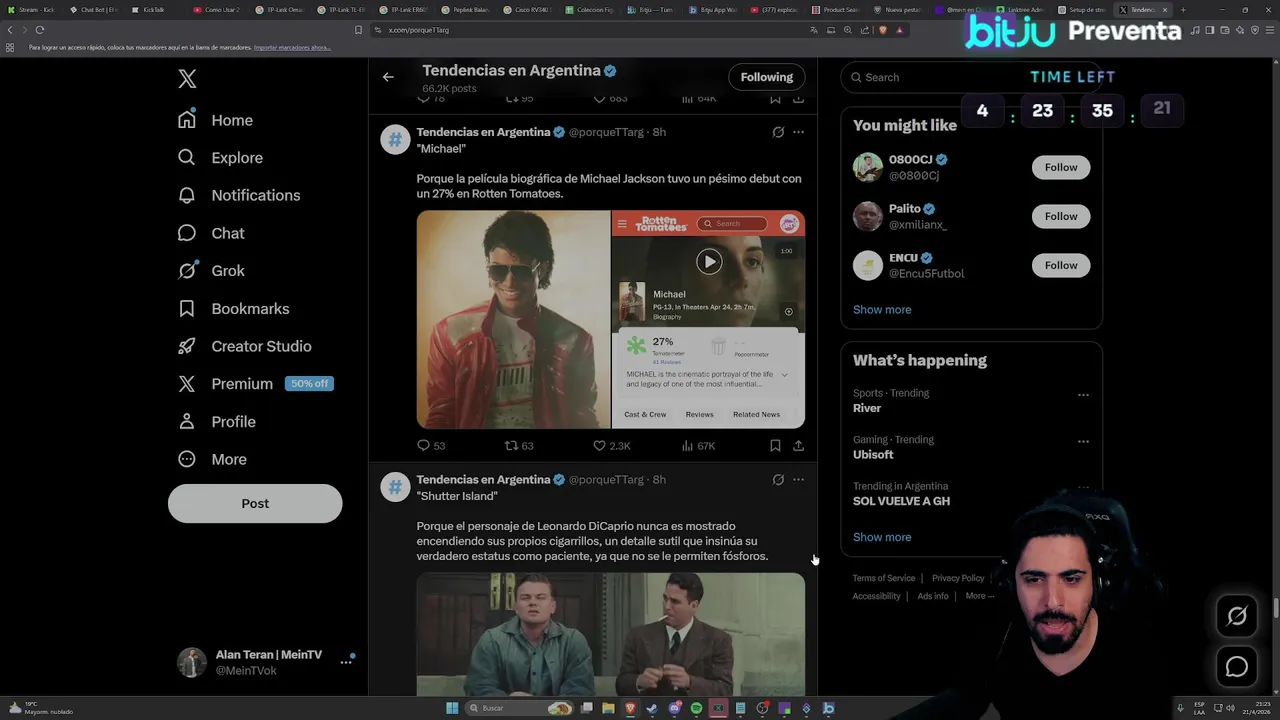Open Bookmarks in the sidebar
1280x720 pixels.
pyautogui.click(x=233, y=309)
